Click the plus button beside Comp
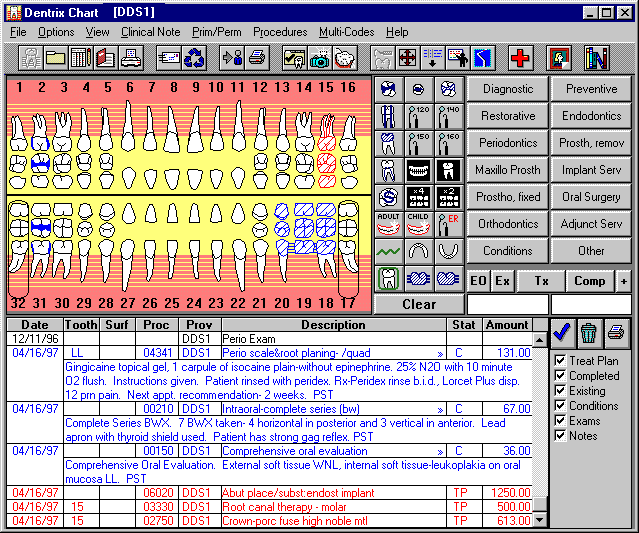 (x=624, y=281)
